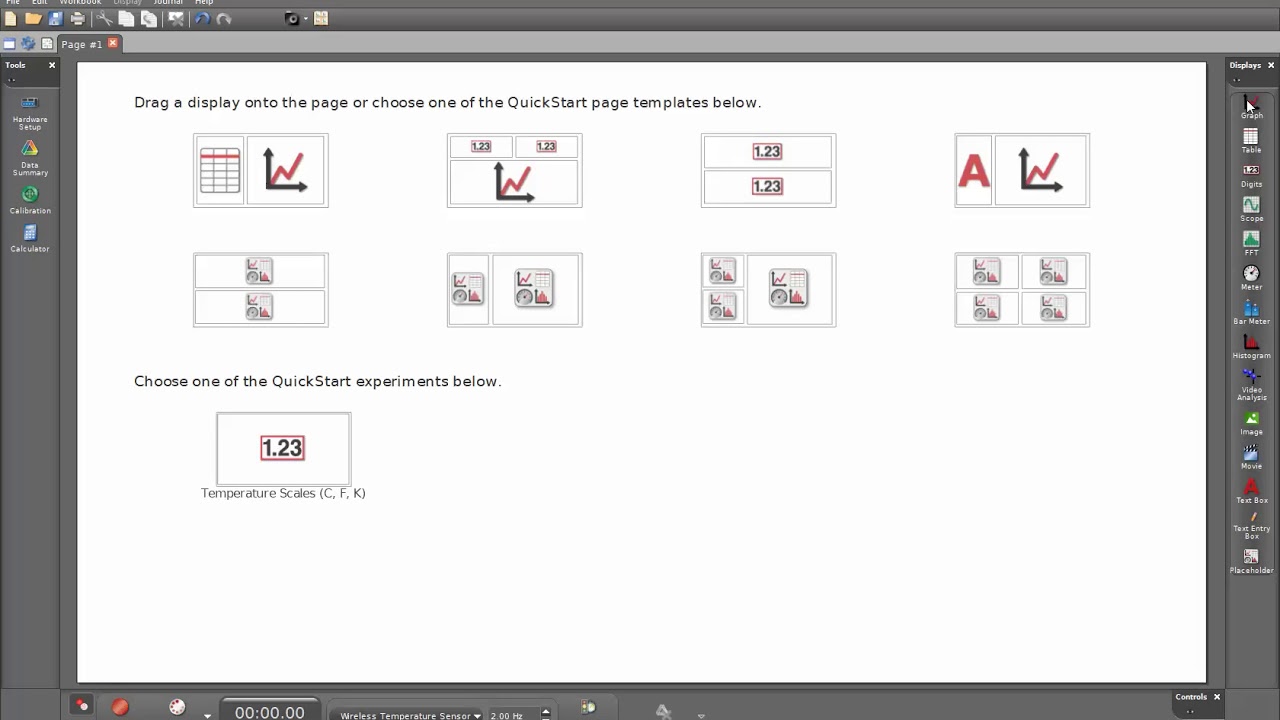The image size is (1280, 720).
Task: Select Placeholder display icon
Action: tap(1251, 561)
